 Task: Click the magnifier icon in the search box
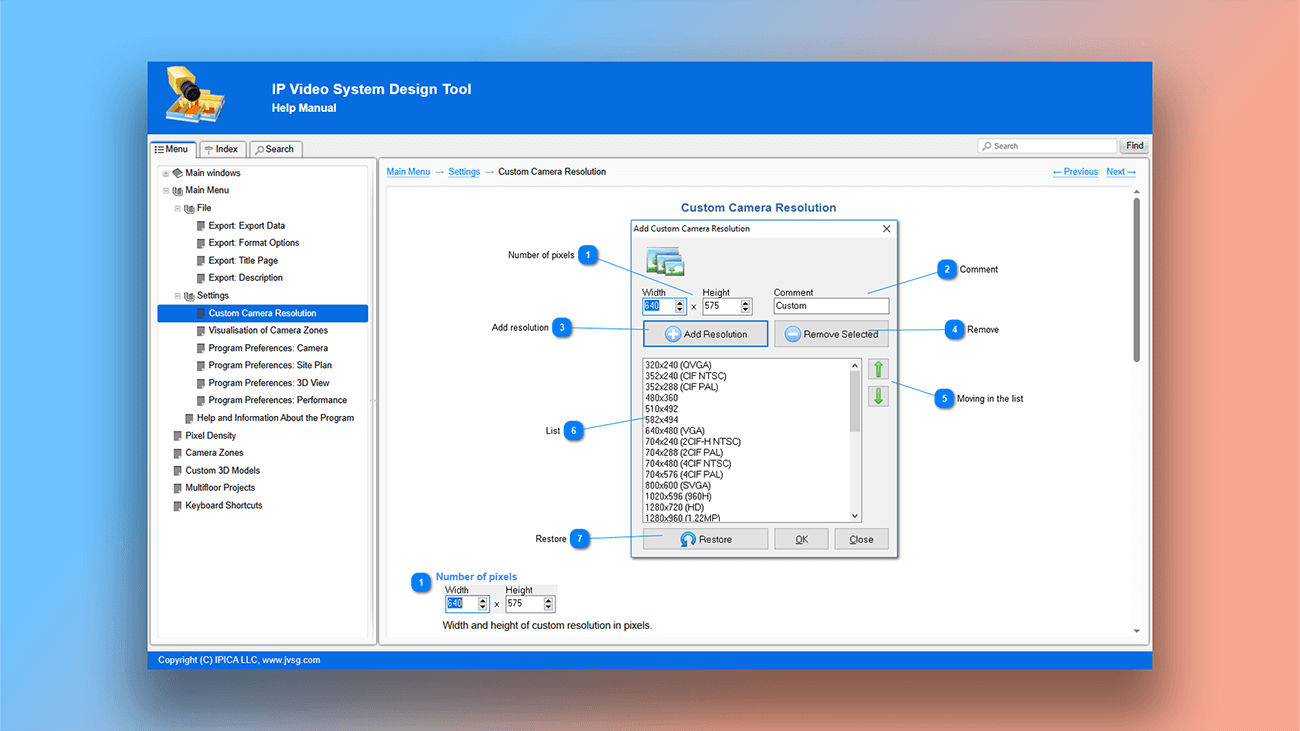point(987,145)
